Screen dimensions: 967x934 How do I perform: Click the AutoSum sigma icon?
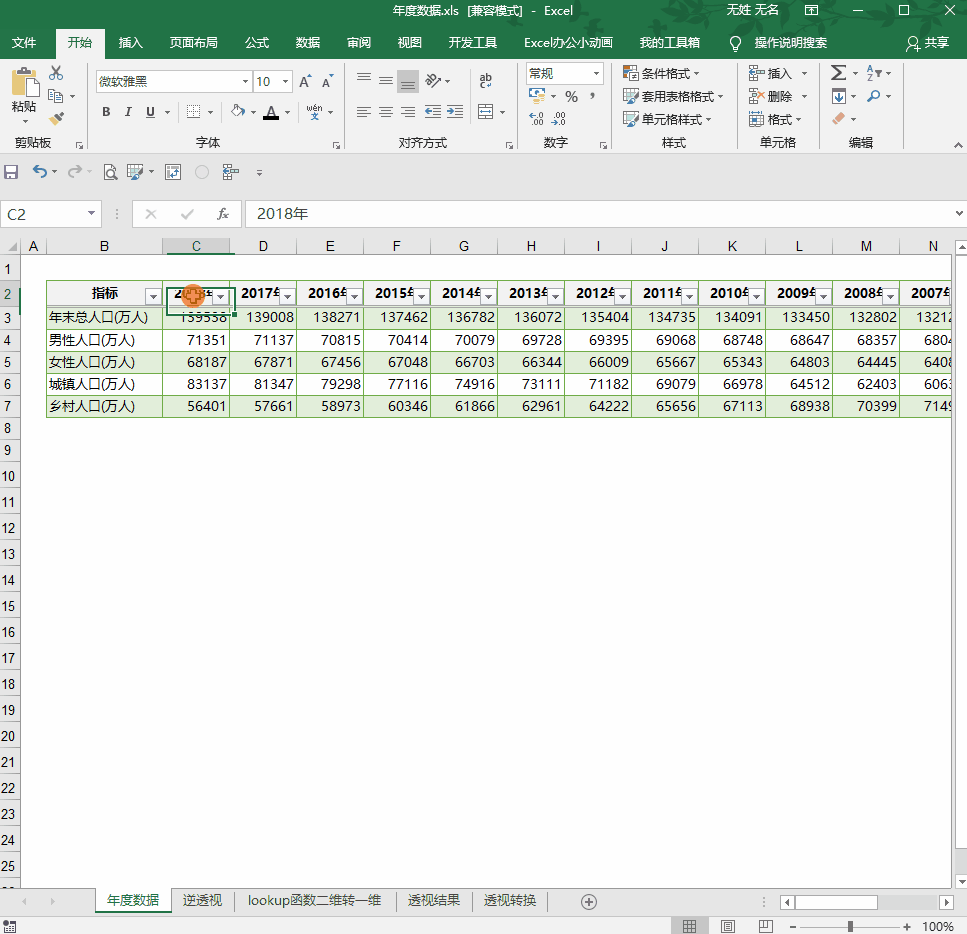pyautogui.click(x=838, y=73)
